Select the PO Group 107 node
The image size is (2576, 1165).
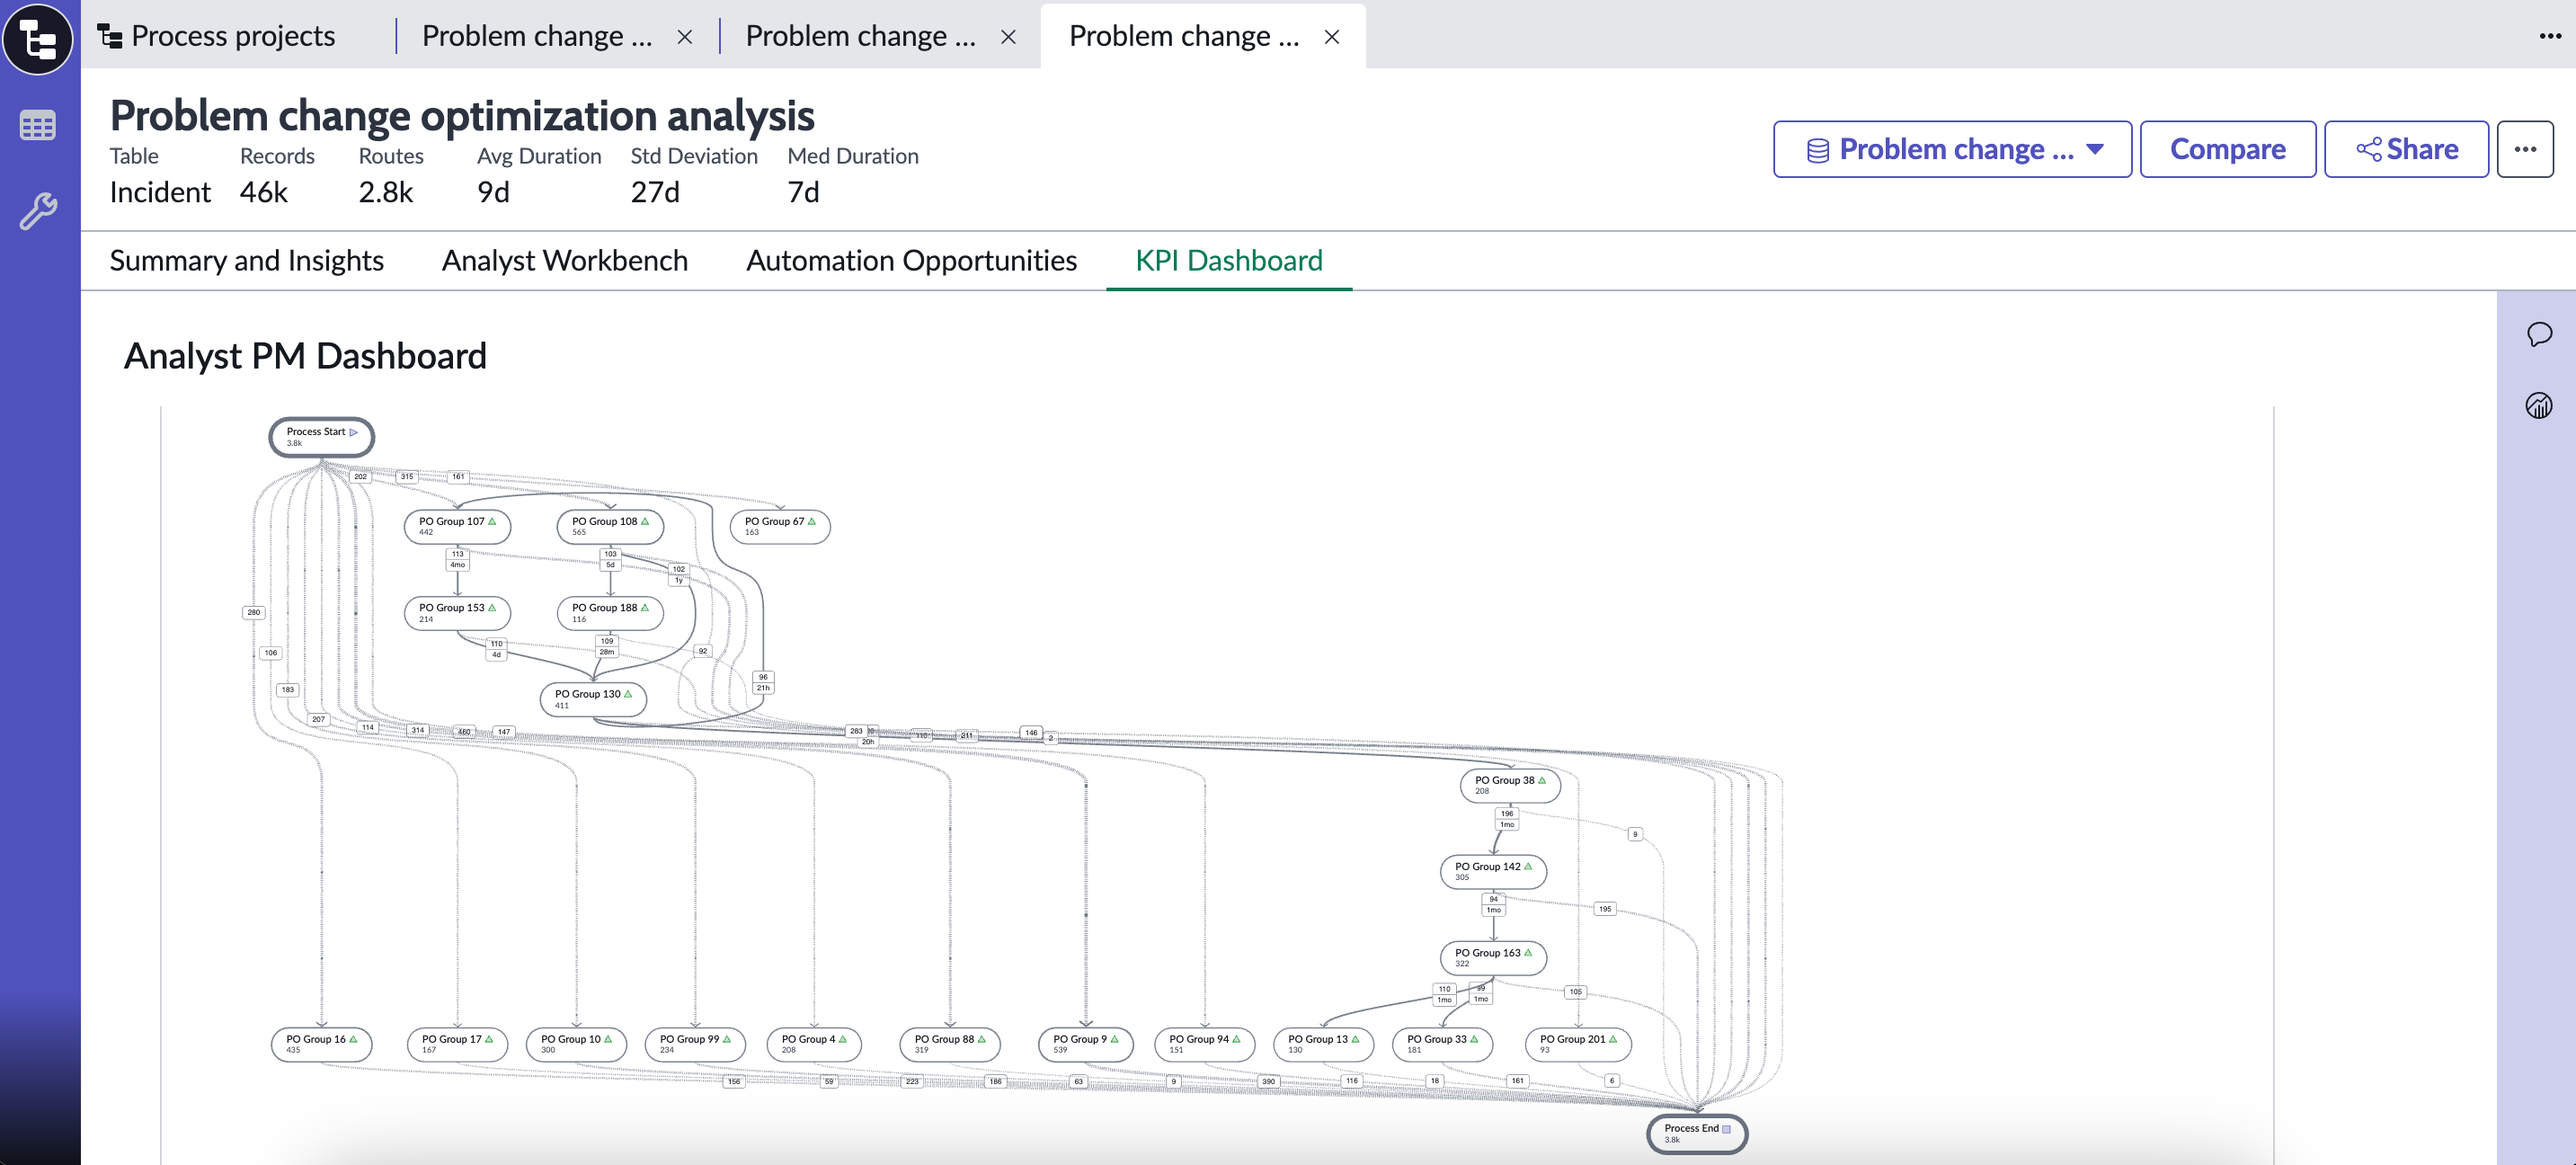pos(457,526)
